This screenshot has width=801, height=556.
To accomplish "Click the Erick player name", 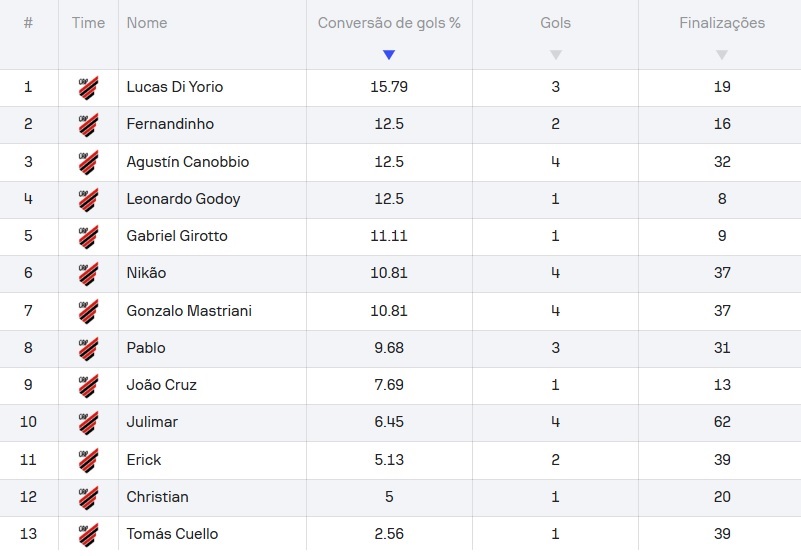I will [144, 460].
